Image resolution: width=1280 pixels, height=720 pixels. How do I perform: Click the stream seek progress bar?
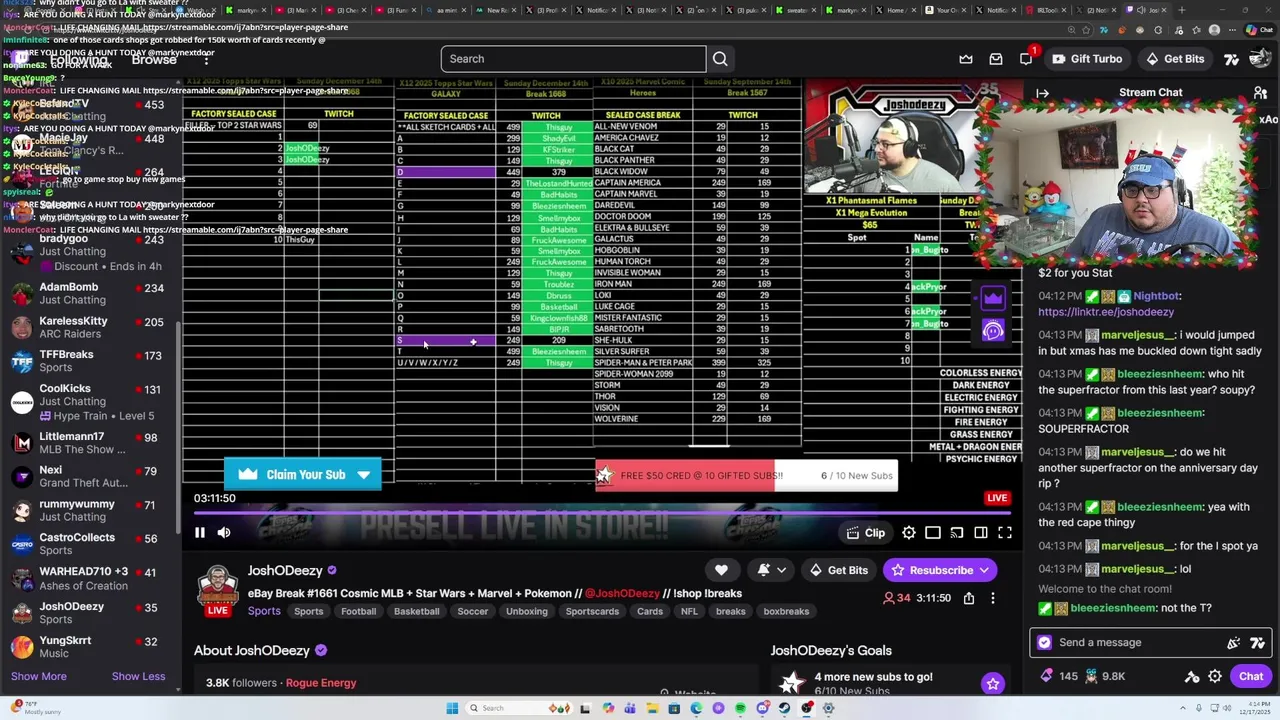click(x=603, y=511)
